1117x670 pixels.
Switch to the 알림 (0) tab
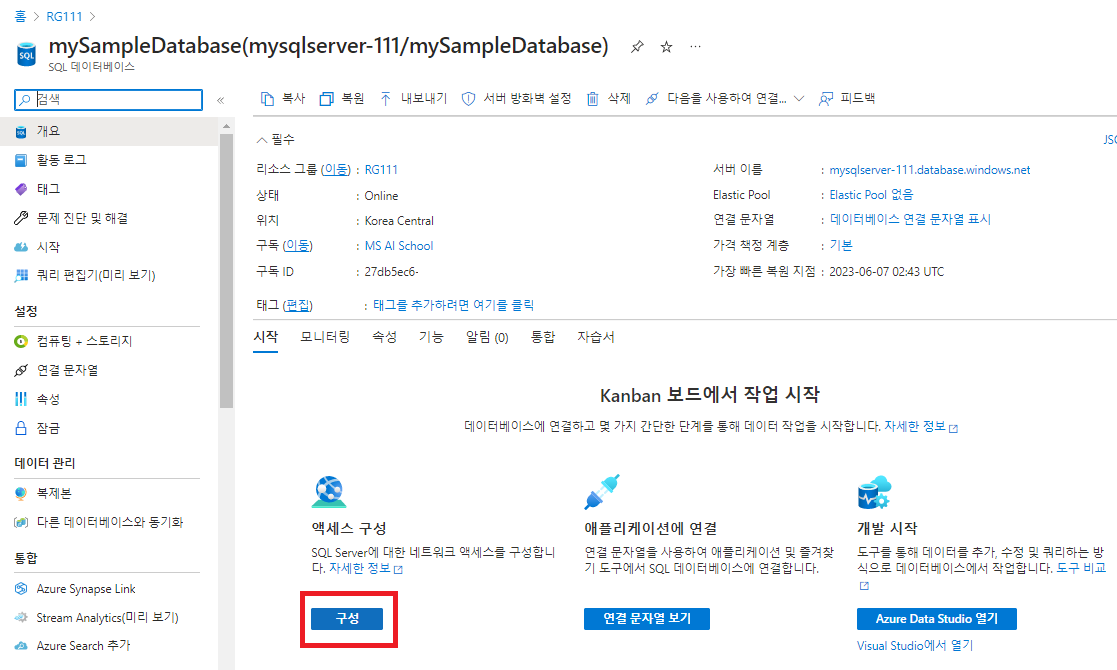click(x=487, y=337)
